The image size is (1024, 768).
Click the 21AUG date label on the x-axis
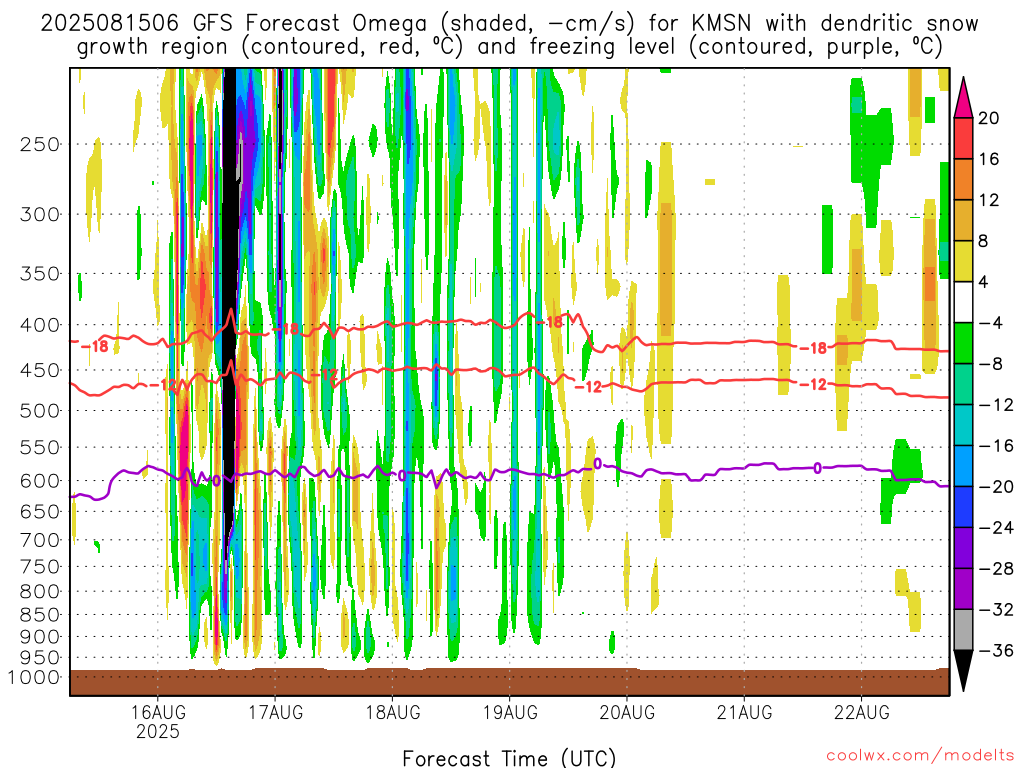744,712
